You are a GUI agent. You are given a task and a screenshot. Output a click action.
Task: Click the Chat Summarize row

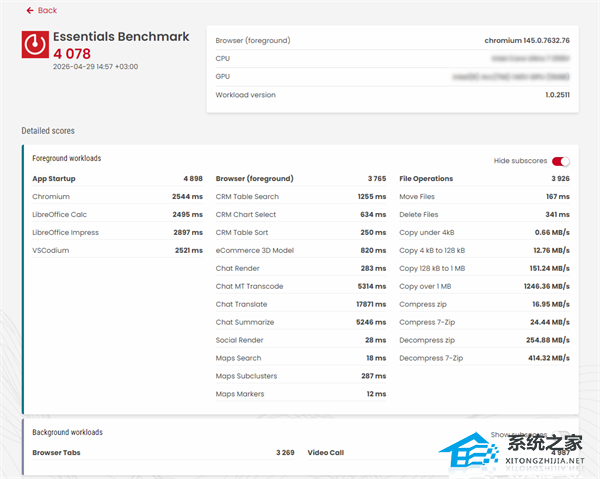click(301, 323)
